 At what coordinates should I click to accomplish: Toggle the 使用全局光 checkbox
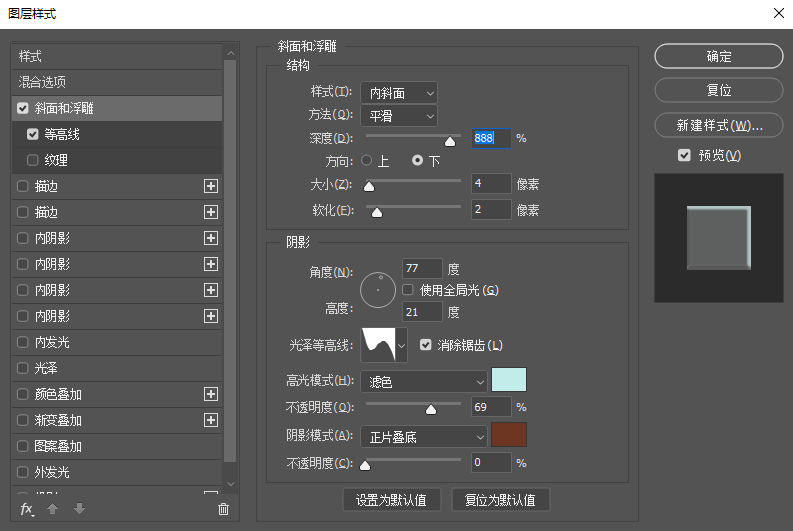coord(408,290)
